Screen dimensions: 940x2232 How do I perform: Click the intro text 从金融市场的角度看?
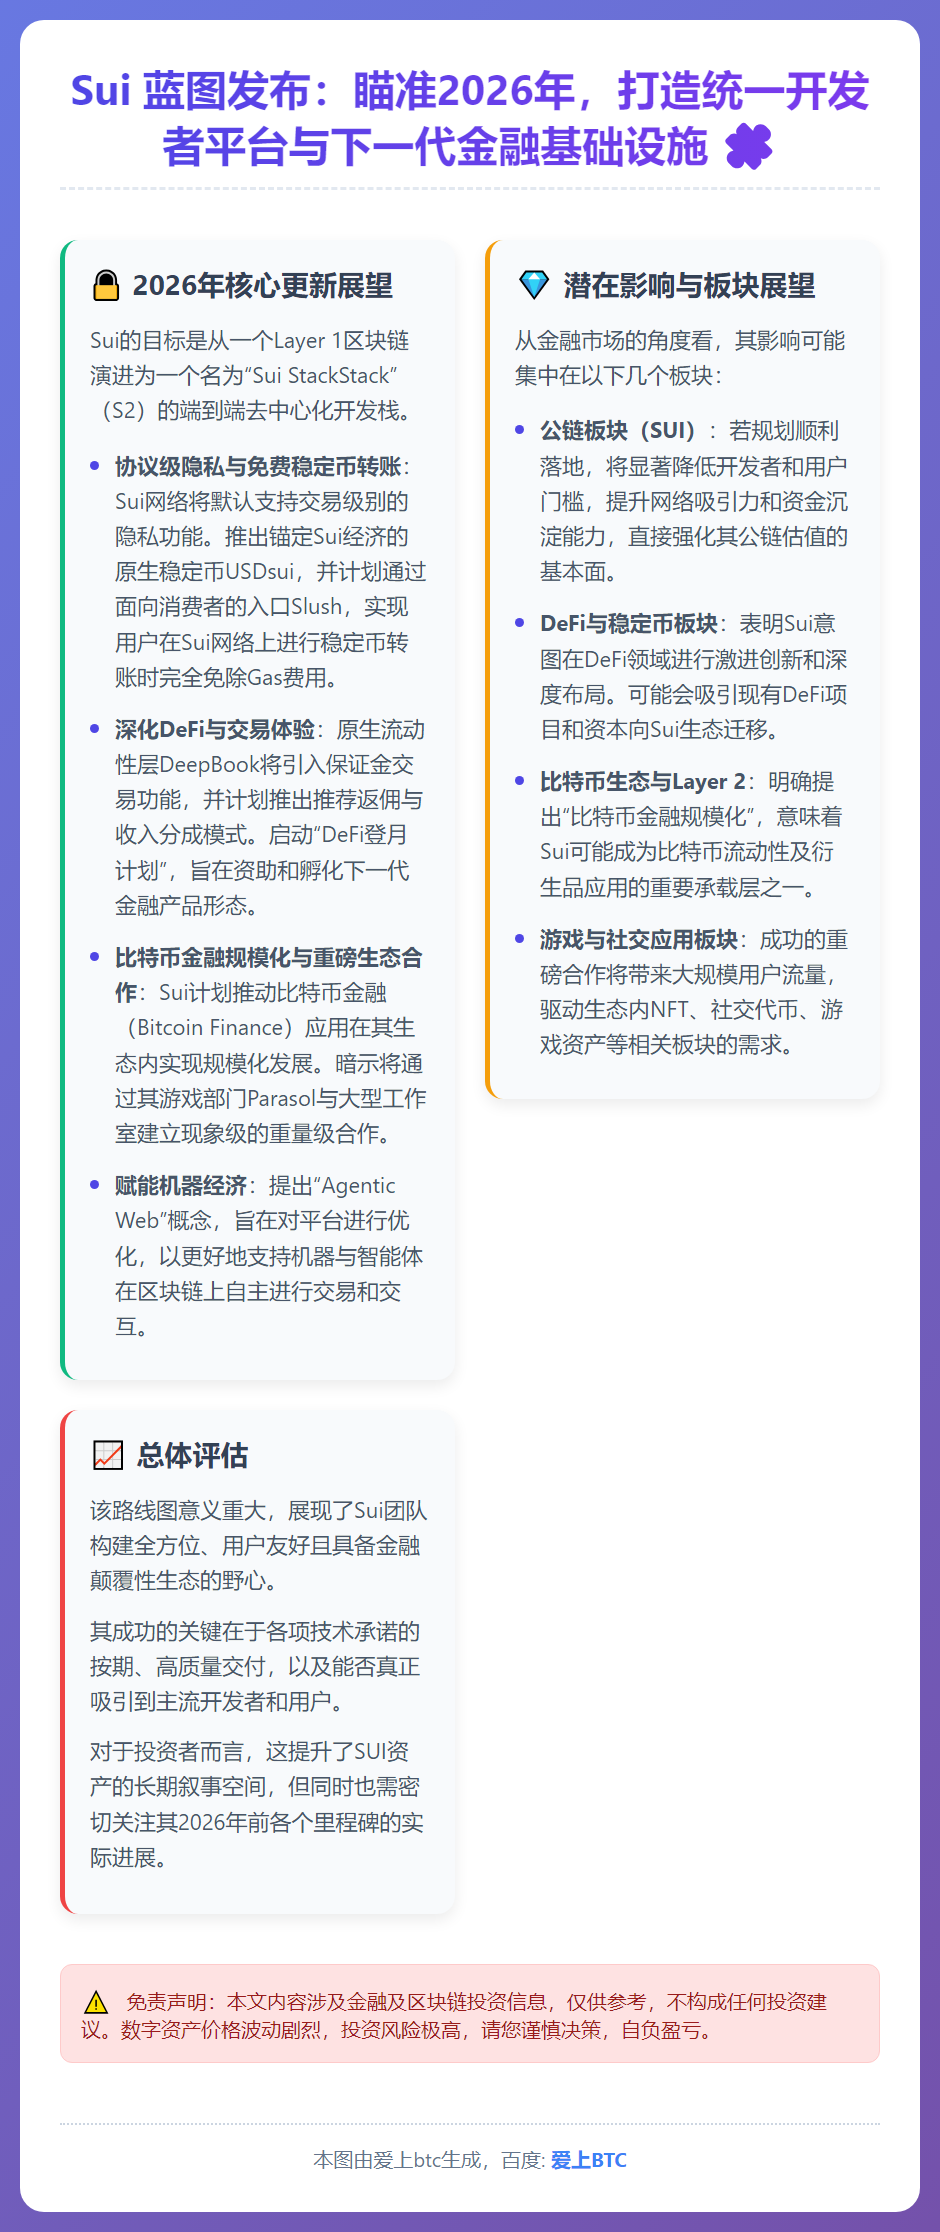680,358
